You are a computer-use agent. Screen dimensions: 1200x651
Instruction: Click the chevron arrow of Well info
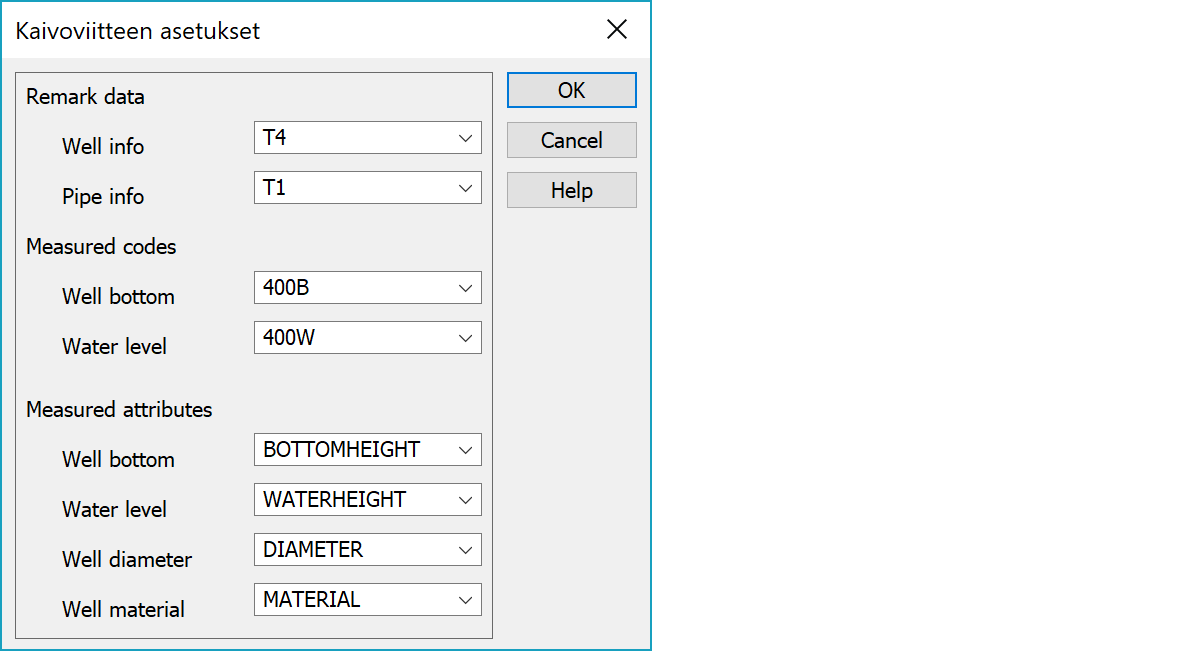pos(465,138)
